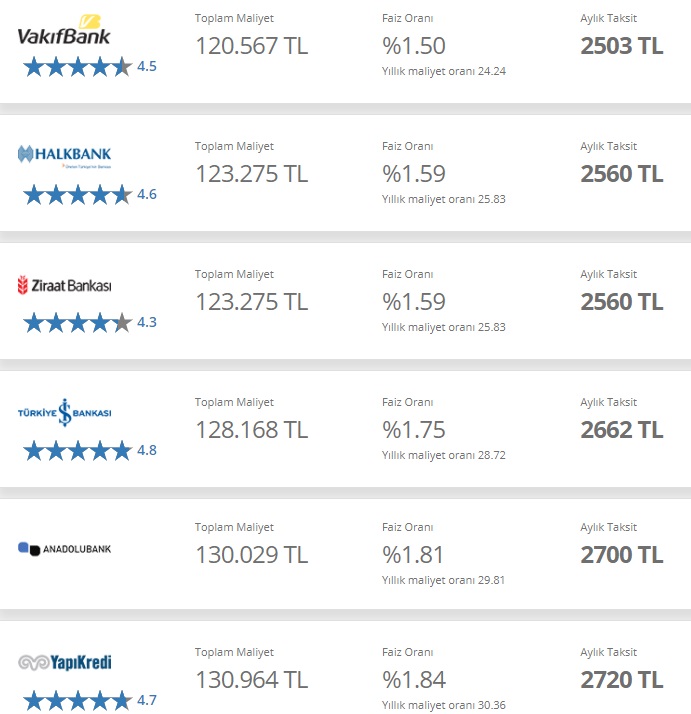Screen dimensions: 691x714
Task: Click VakıfBank's star rating
Action: coord(78,67)
